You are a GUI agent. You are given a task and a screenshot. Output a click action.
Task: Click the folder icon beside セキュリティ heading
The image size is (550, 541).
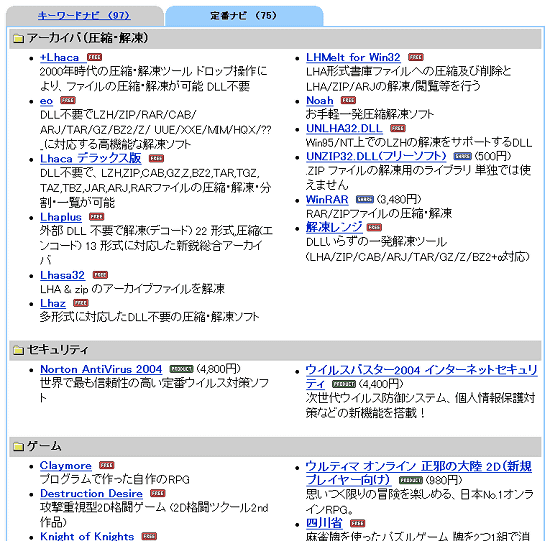pyautogui.click(x=19, y=350)
